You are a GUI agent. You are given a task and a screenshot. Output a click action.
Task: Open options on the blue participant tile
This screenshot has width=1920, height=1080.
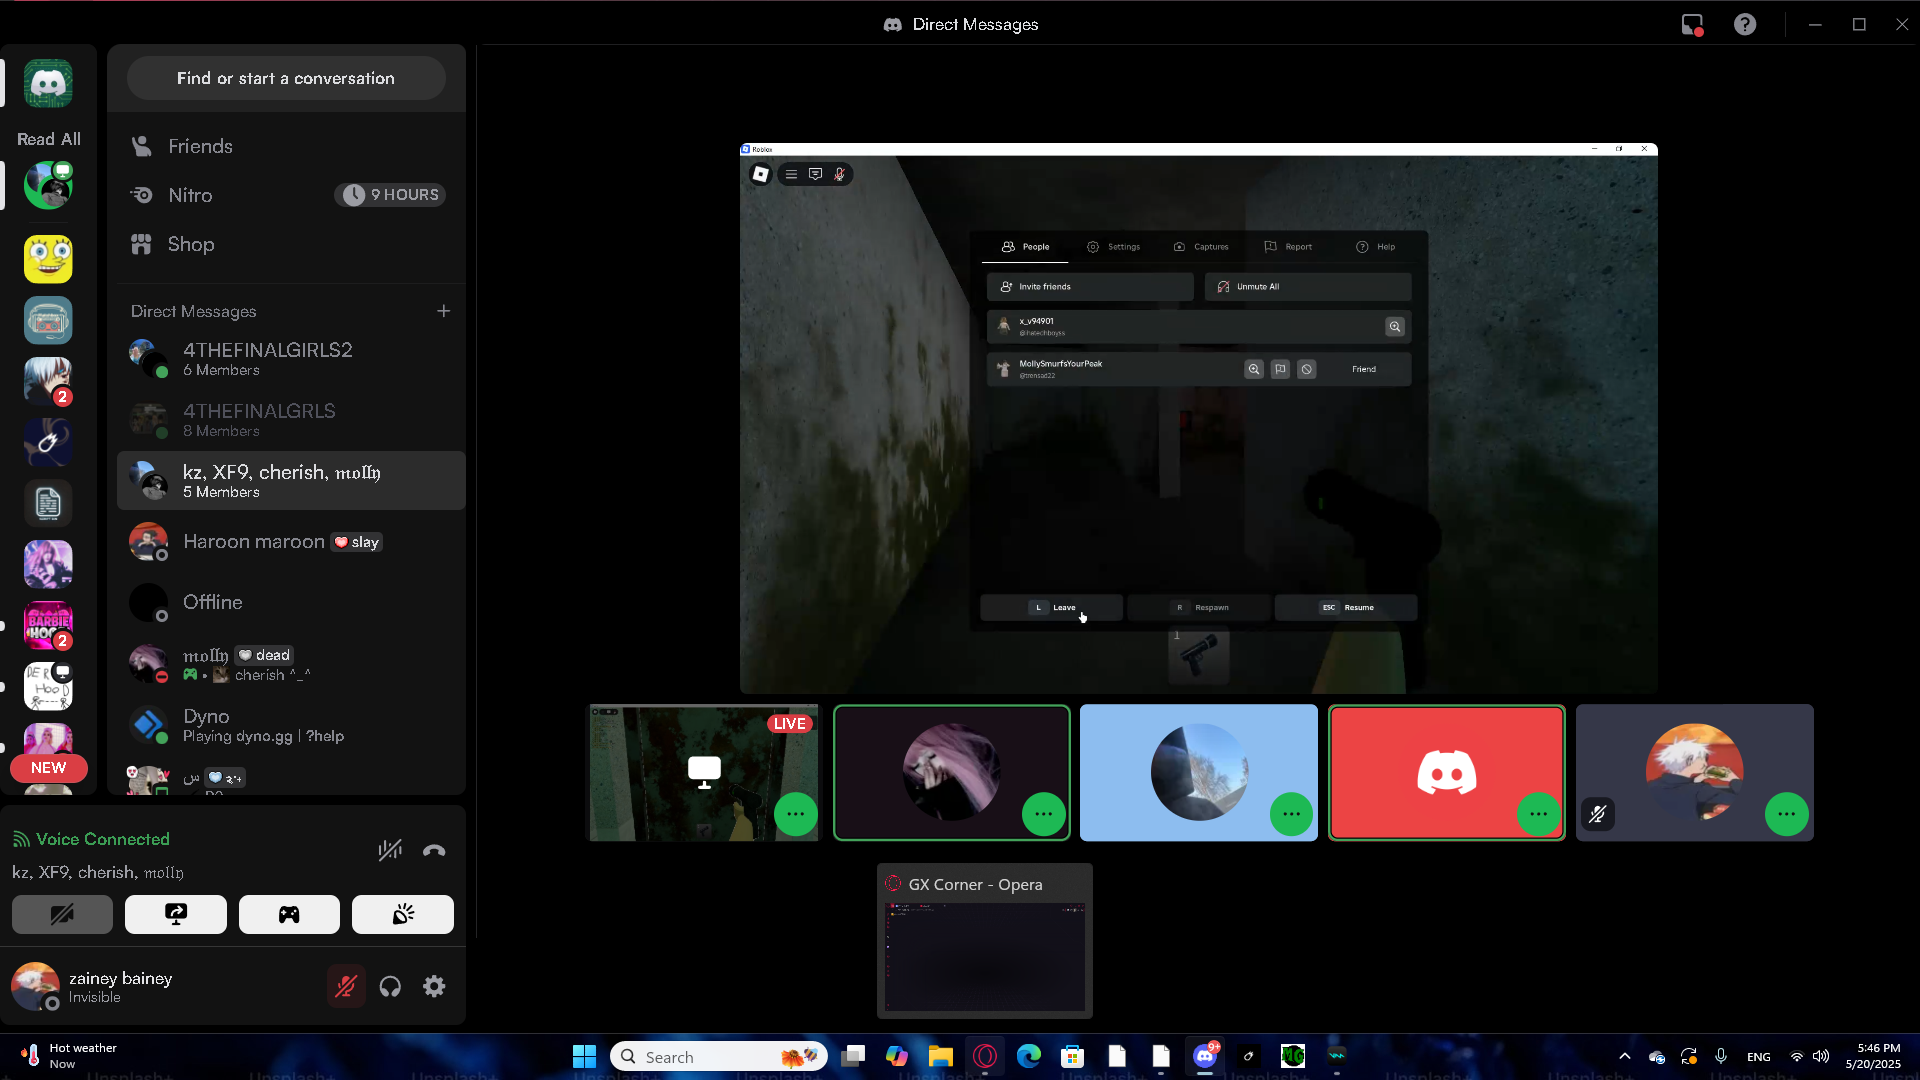tap(1291, 814)
